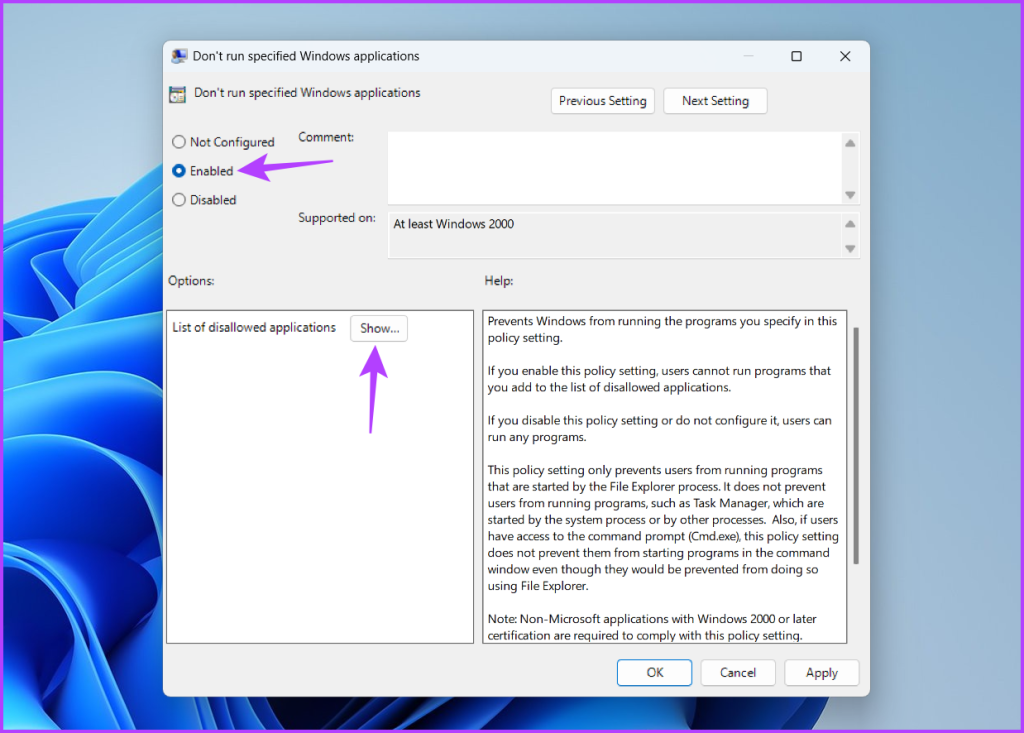Click the Comment box scroll down arrow
1024x733 pixels.
pos(850,195)
